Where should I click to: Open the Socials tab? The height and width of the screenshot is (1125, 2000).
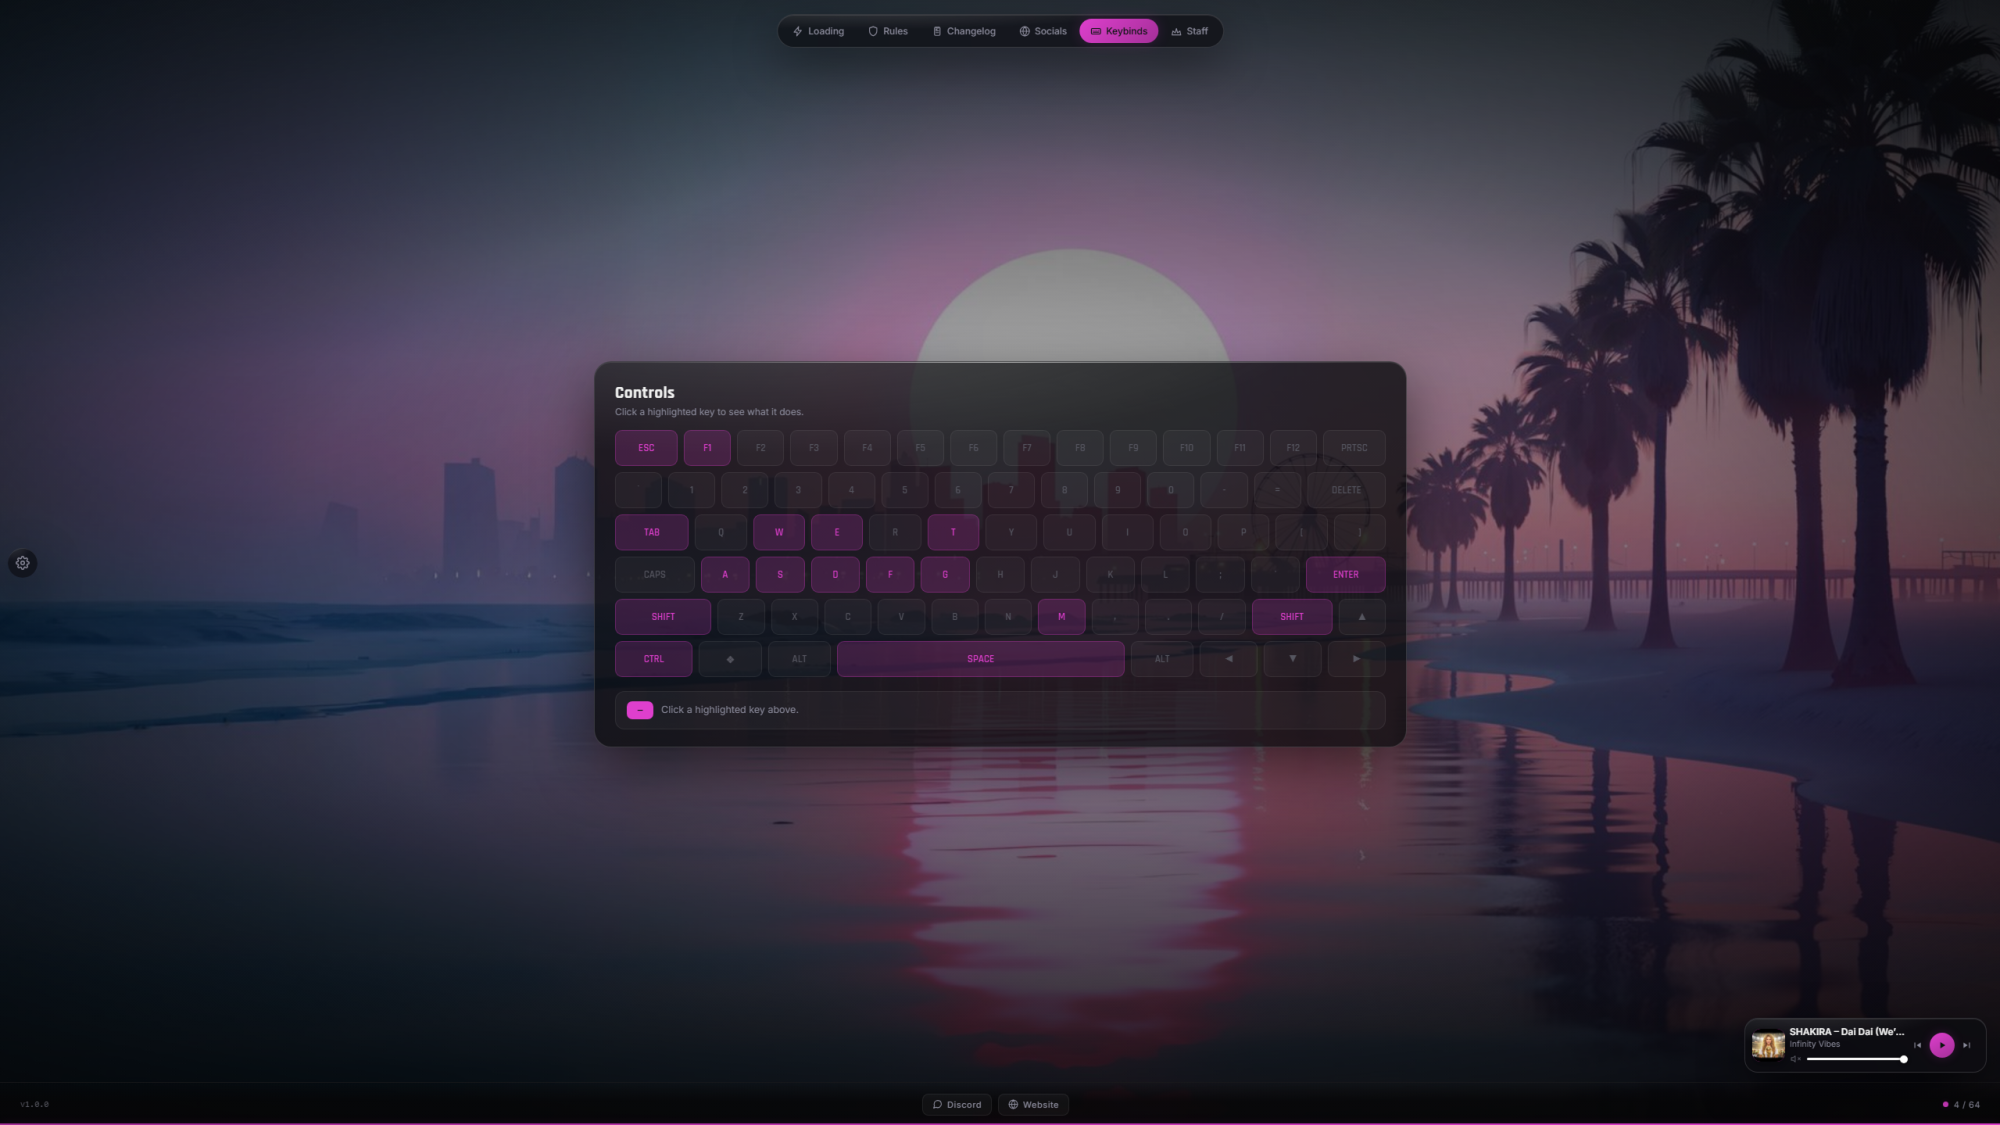[x=1043, y=31]
